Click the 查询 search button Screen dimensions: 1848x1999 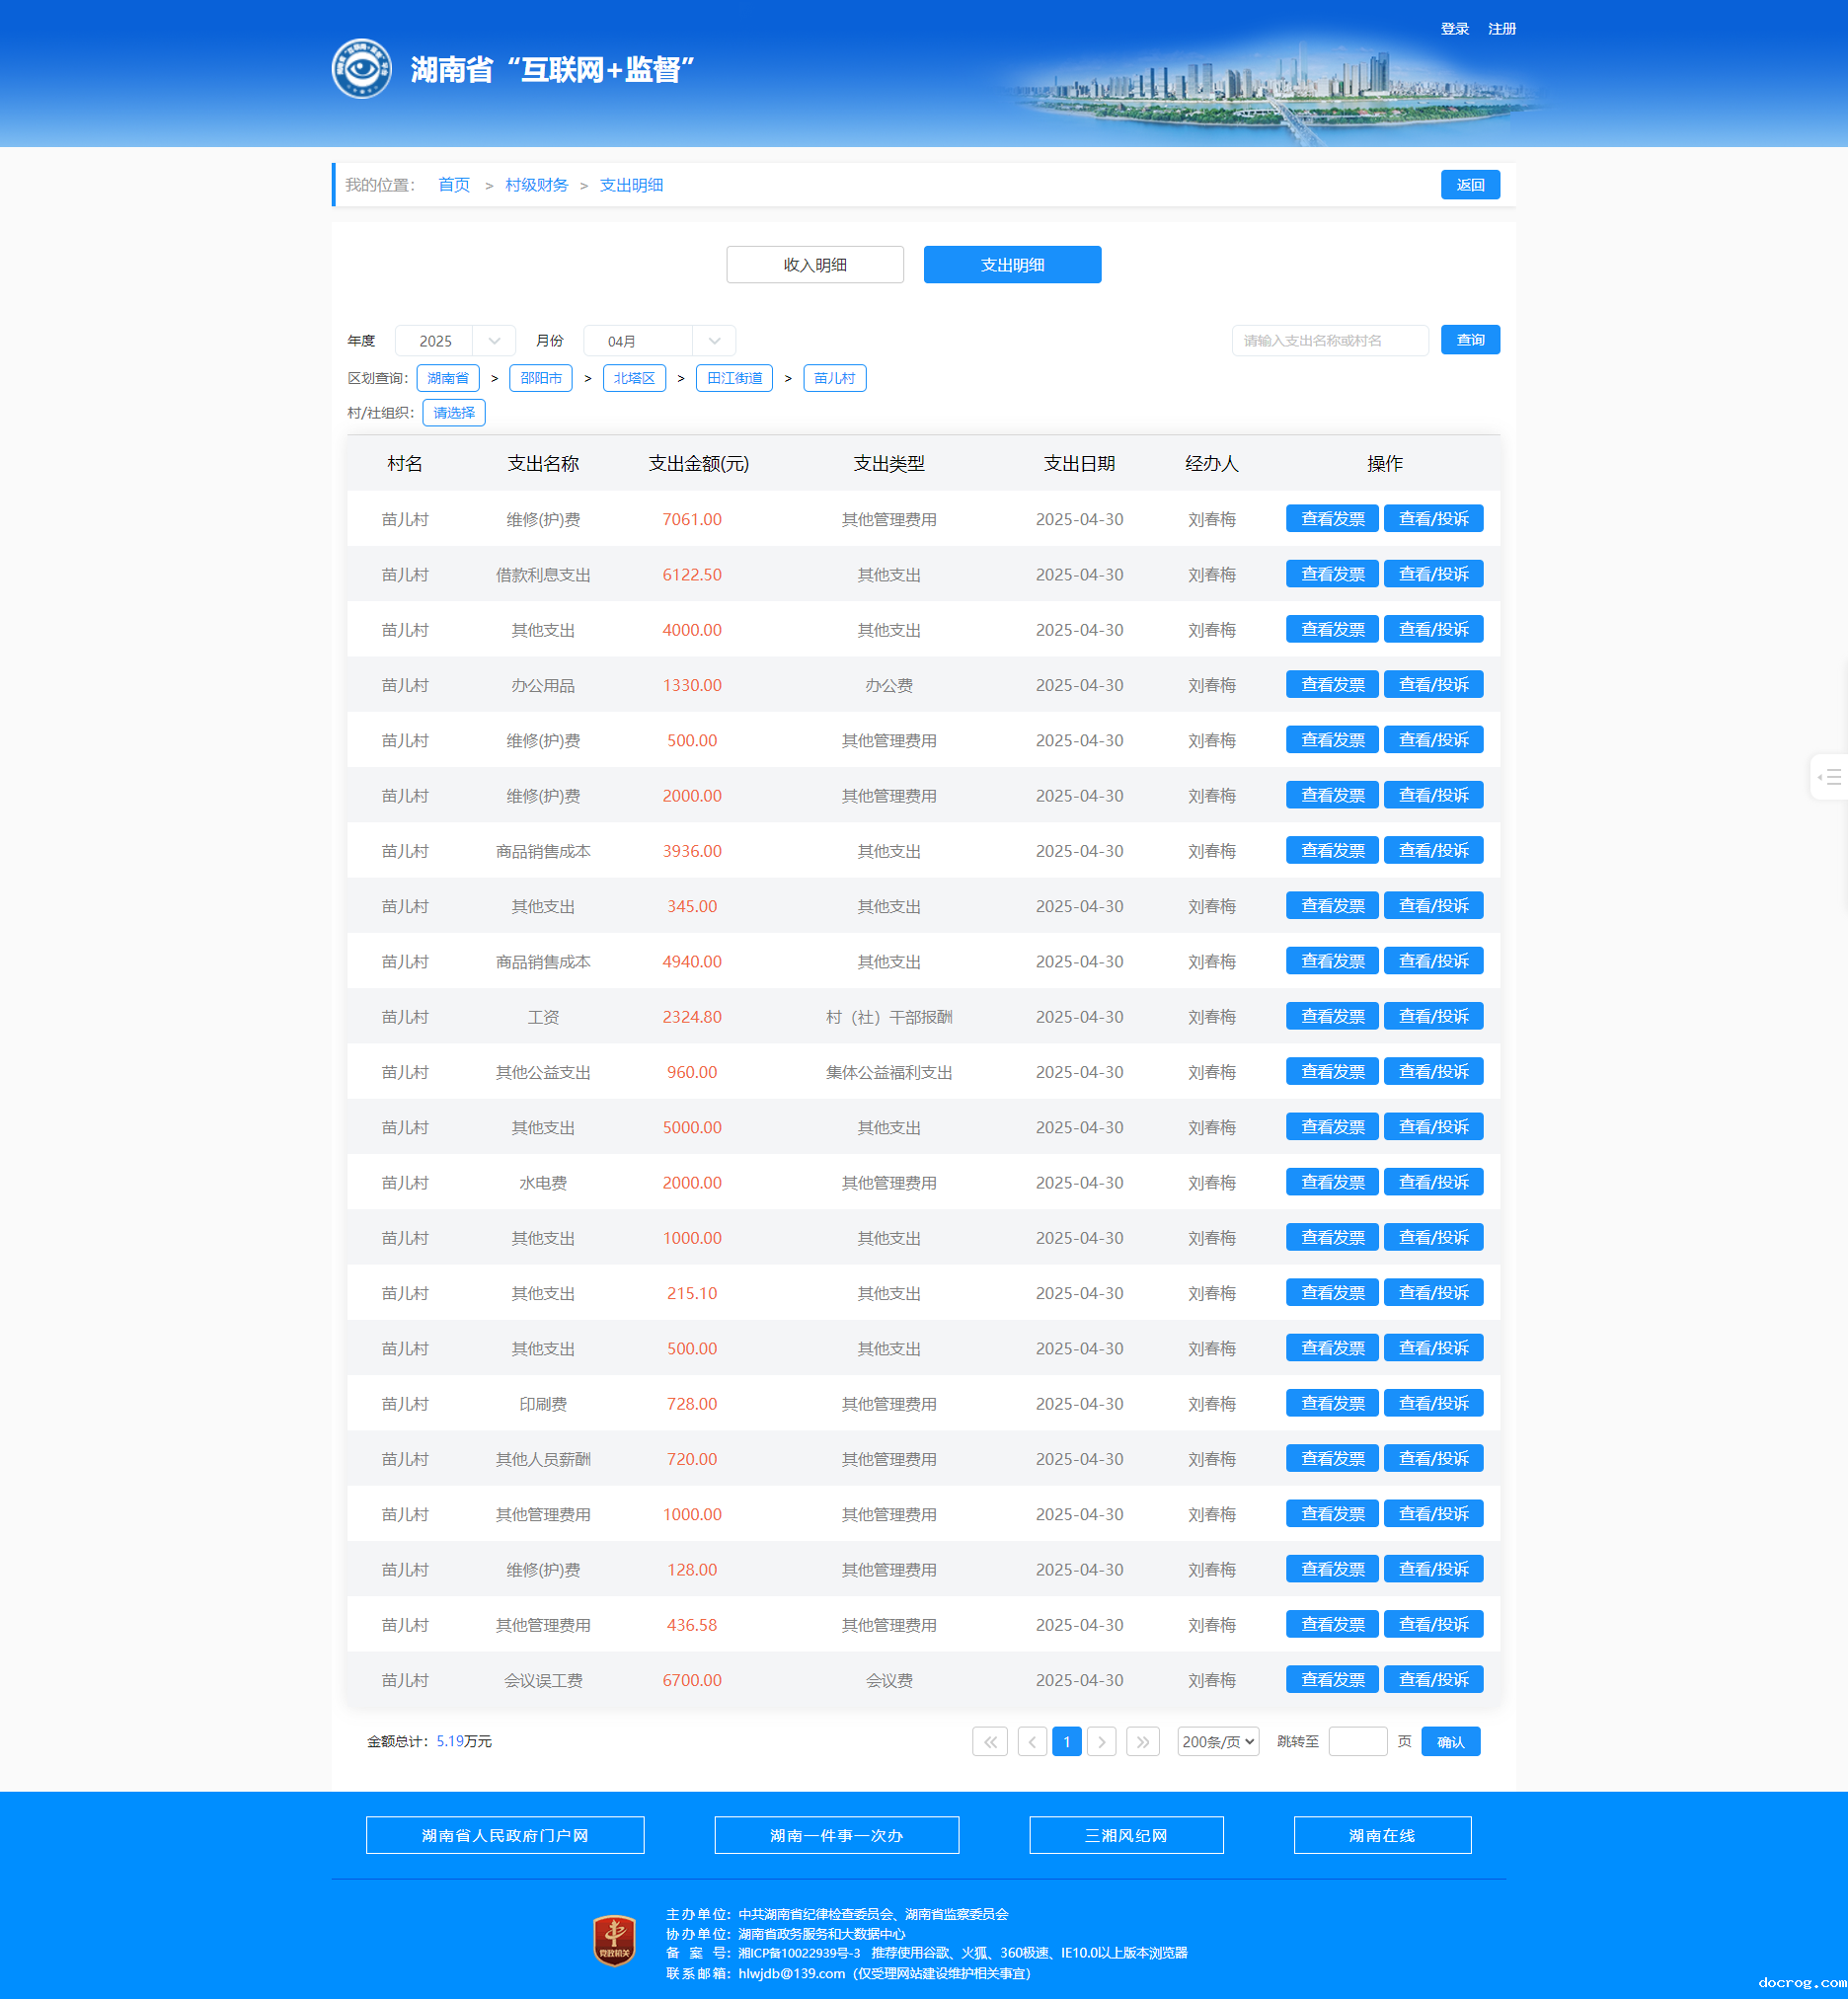point(1469,340)
